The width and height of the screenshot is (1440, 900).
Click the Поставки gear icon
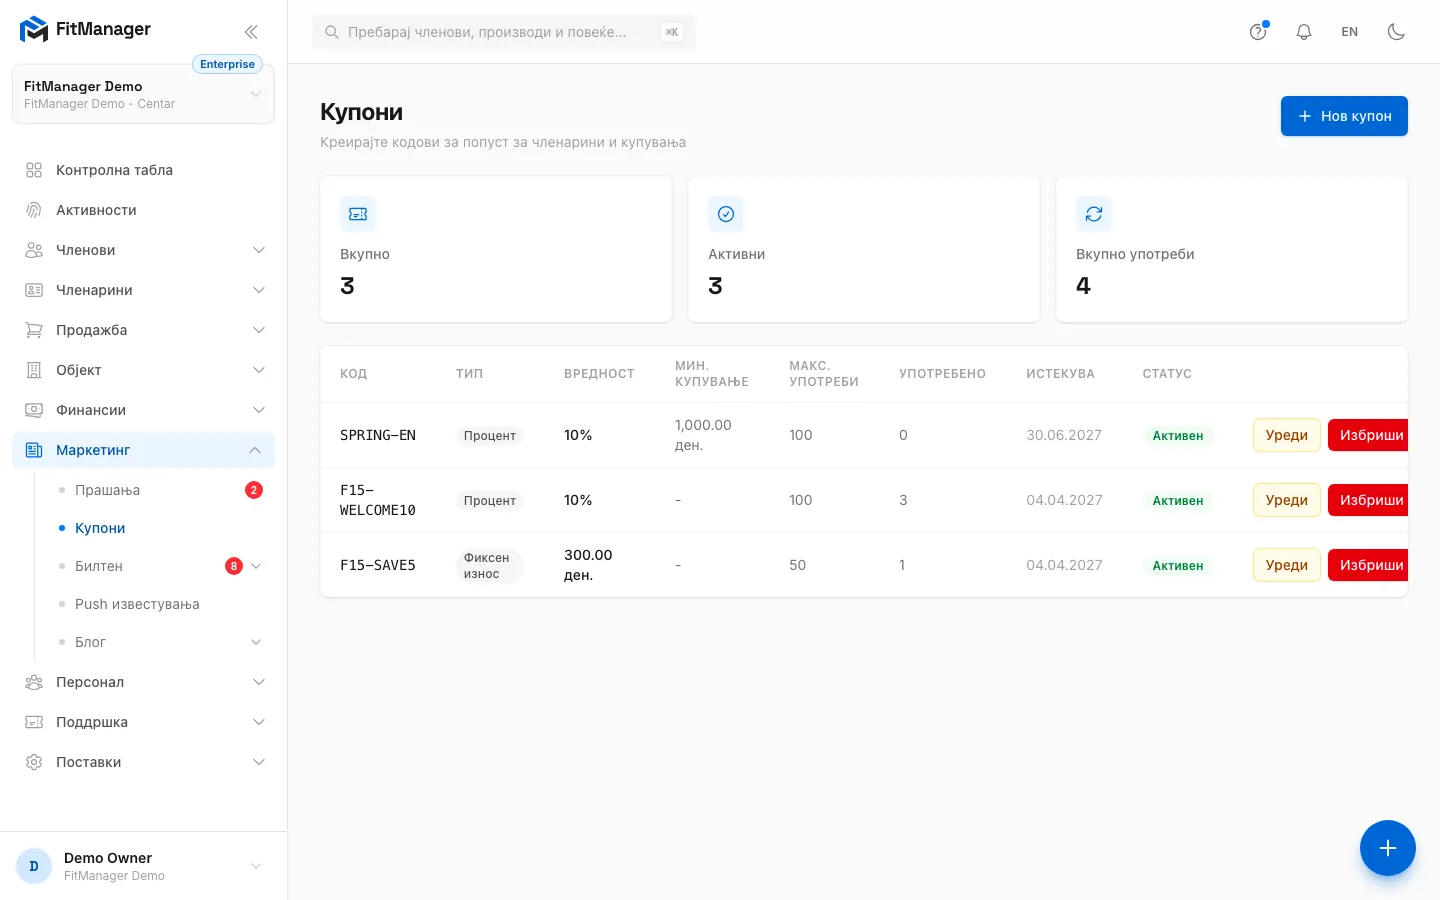[x=34, y=762]
